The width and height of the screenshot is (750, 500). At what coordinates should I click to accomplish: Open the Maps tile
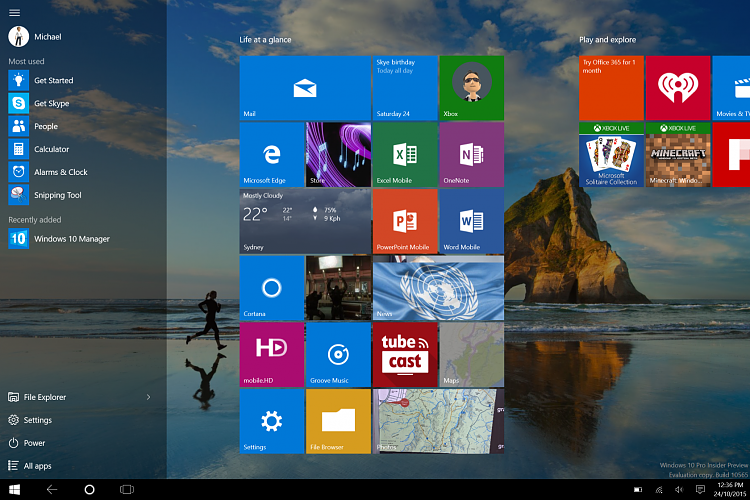click(x=472, y=355)
